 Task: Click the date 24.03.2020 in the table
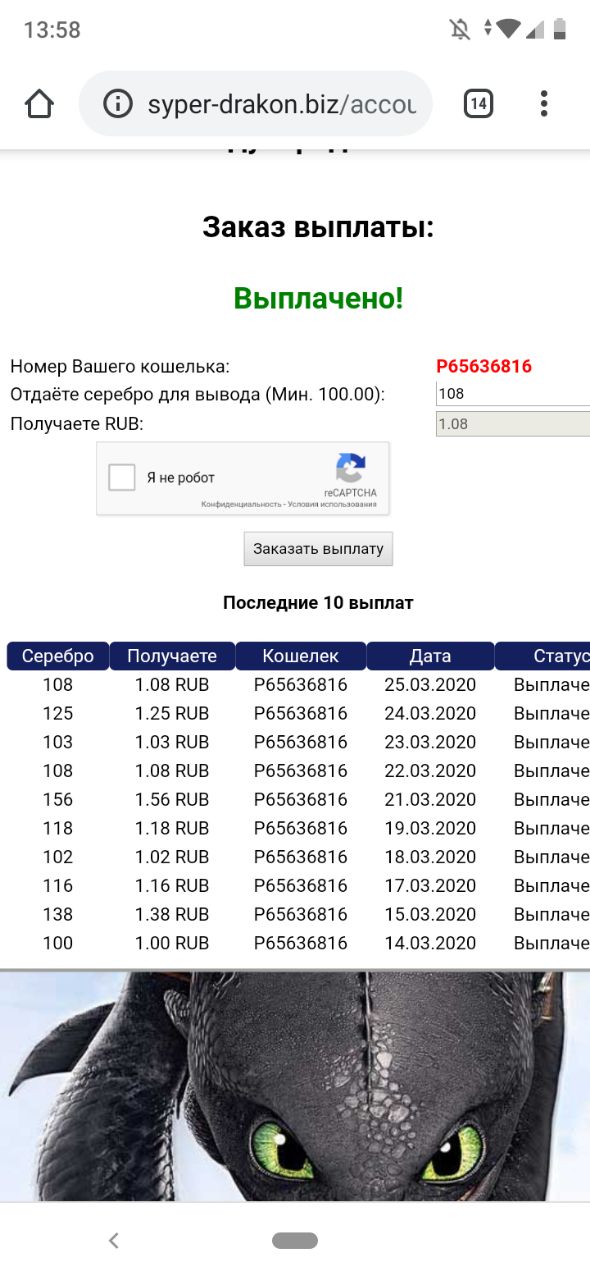[430, 713]
